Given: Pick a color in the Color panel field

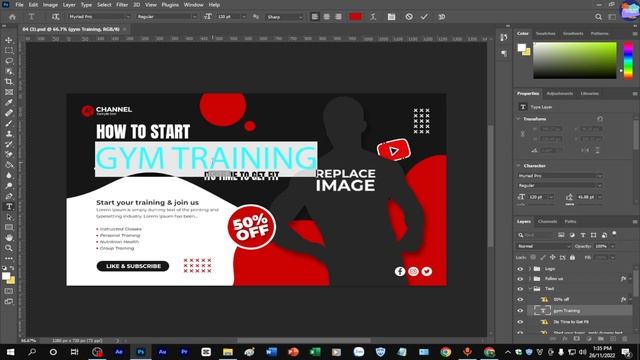Looking at the screenshot, I should coord(575,60).
